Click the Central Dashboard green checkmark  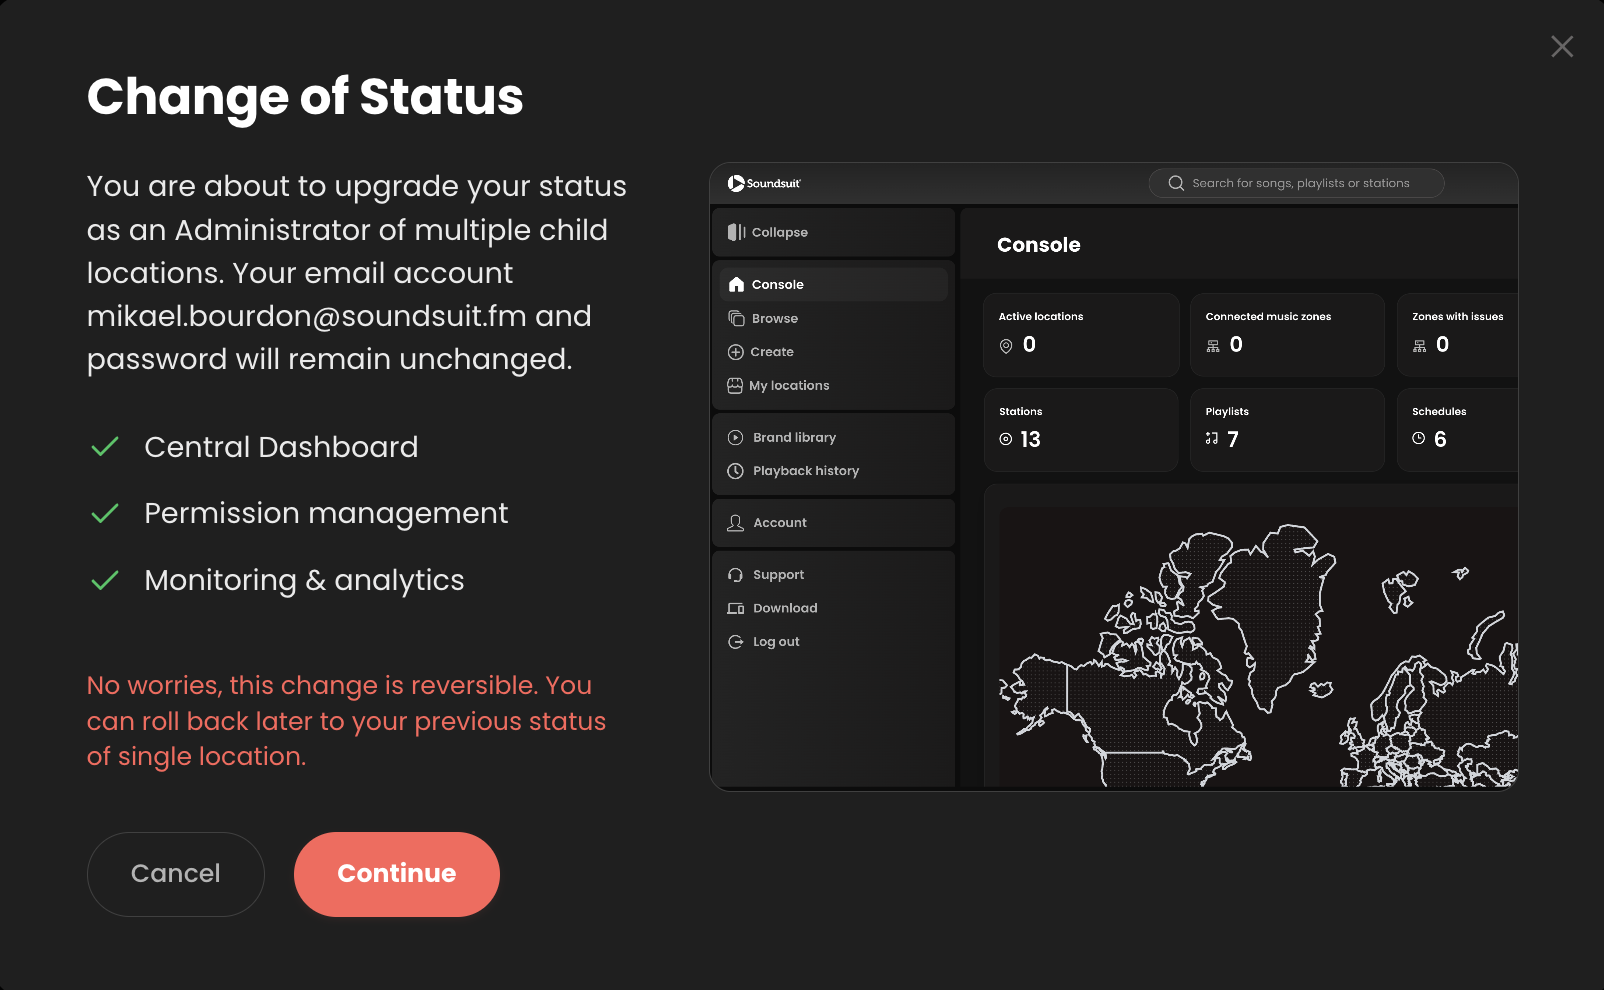click(x=105, y=447)
